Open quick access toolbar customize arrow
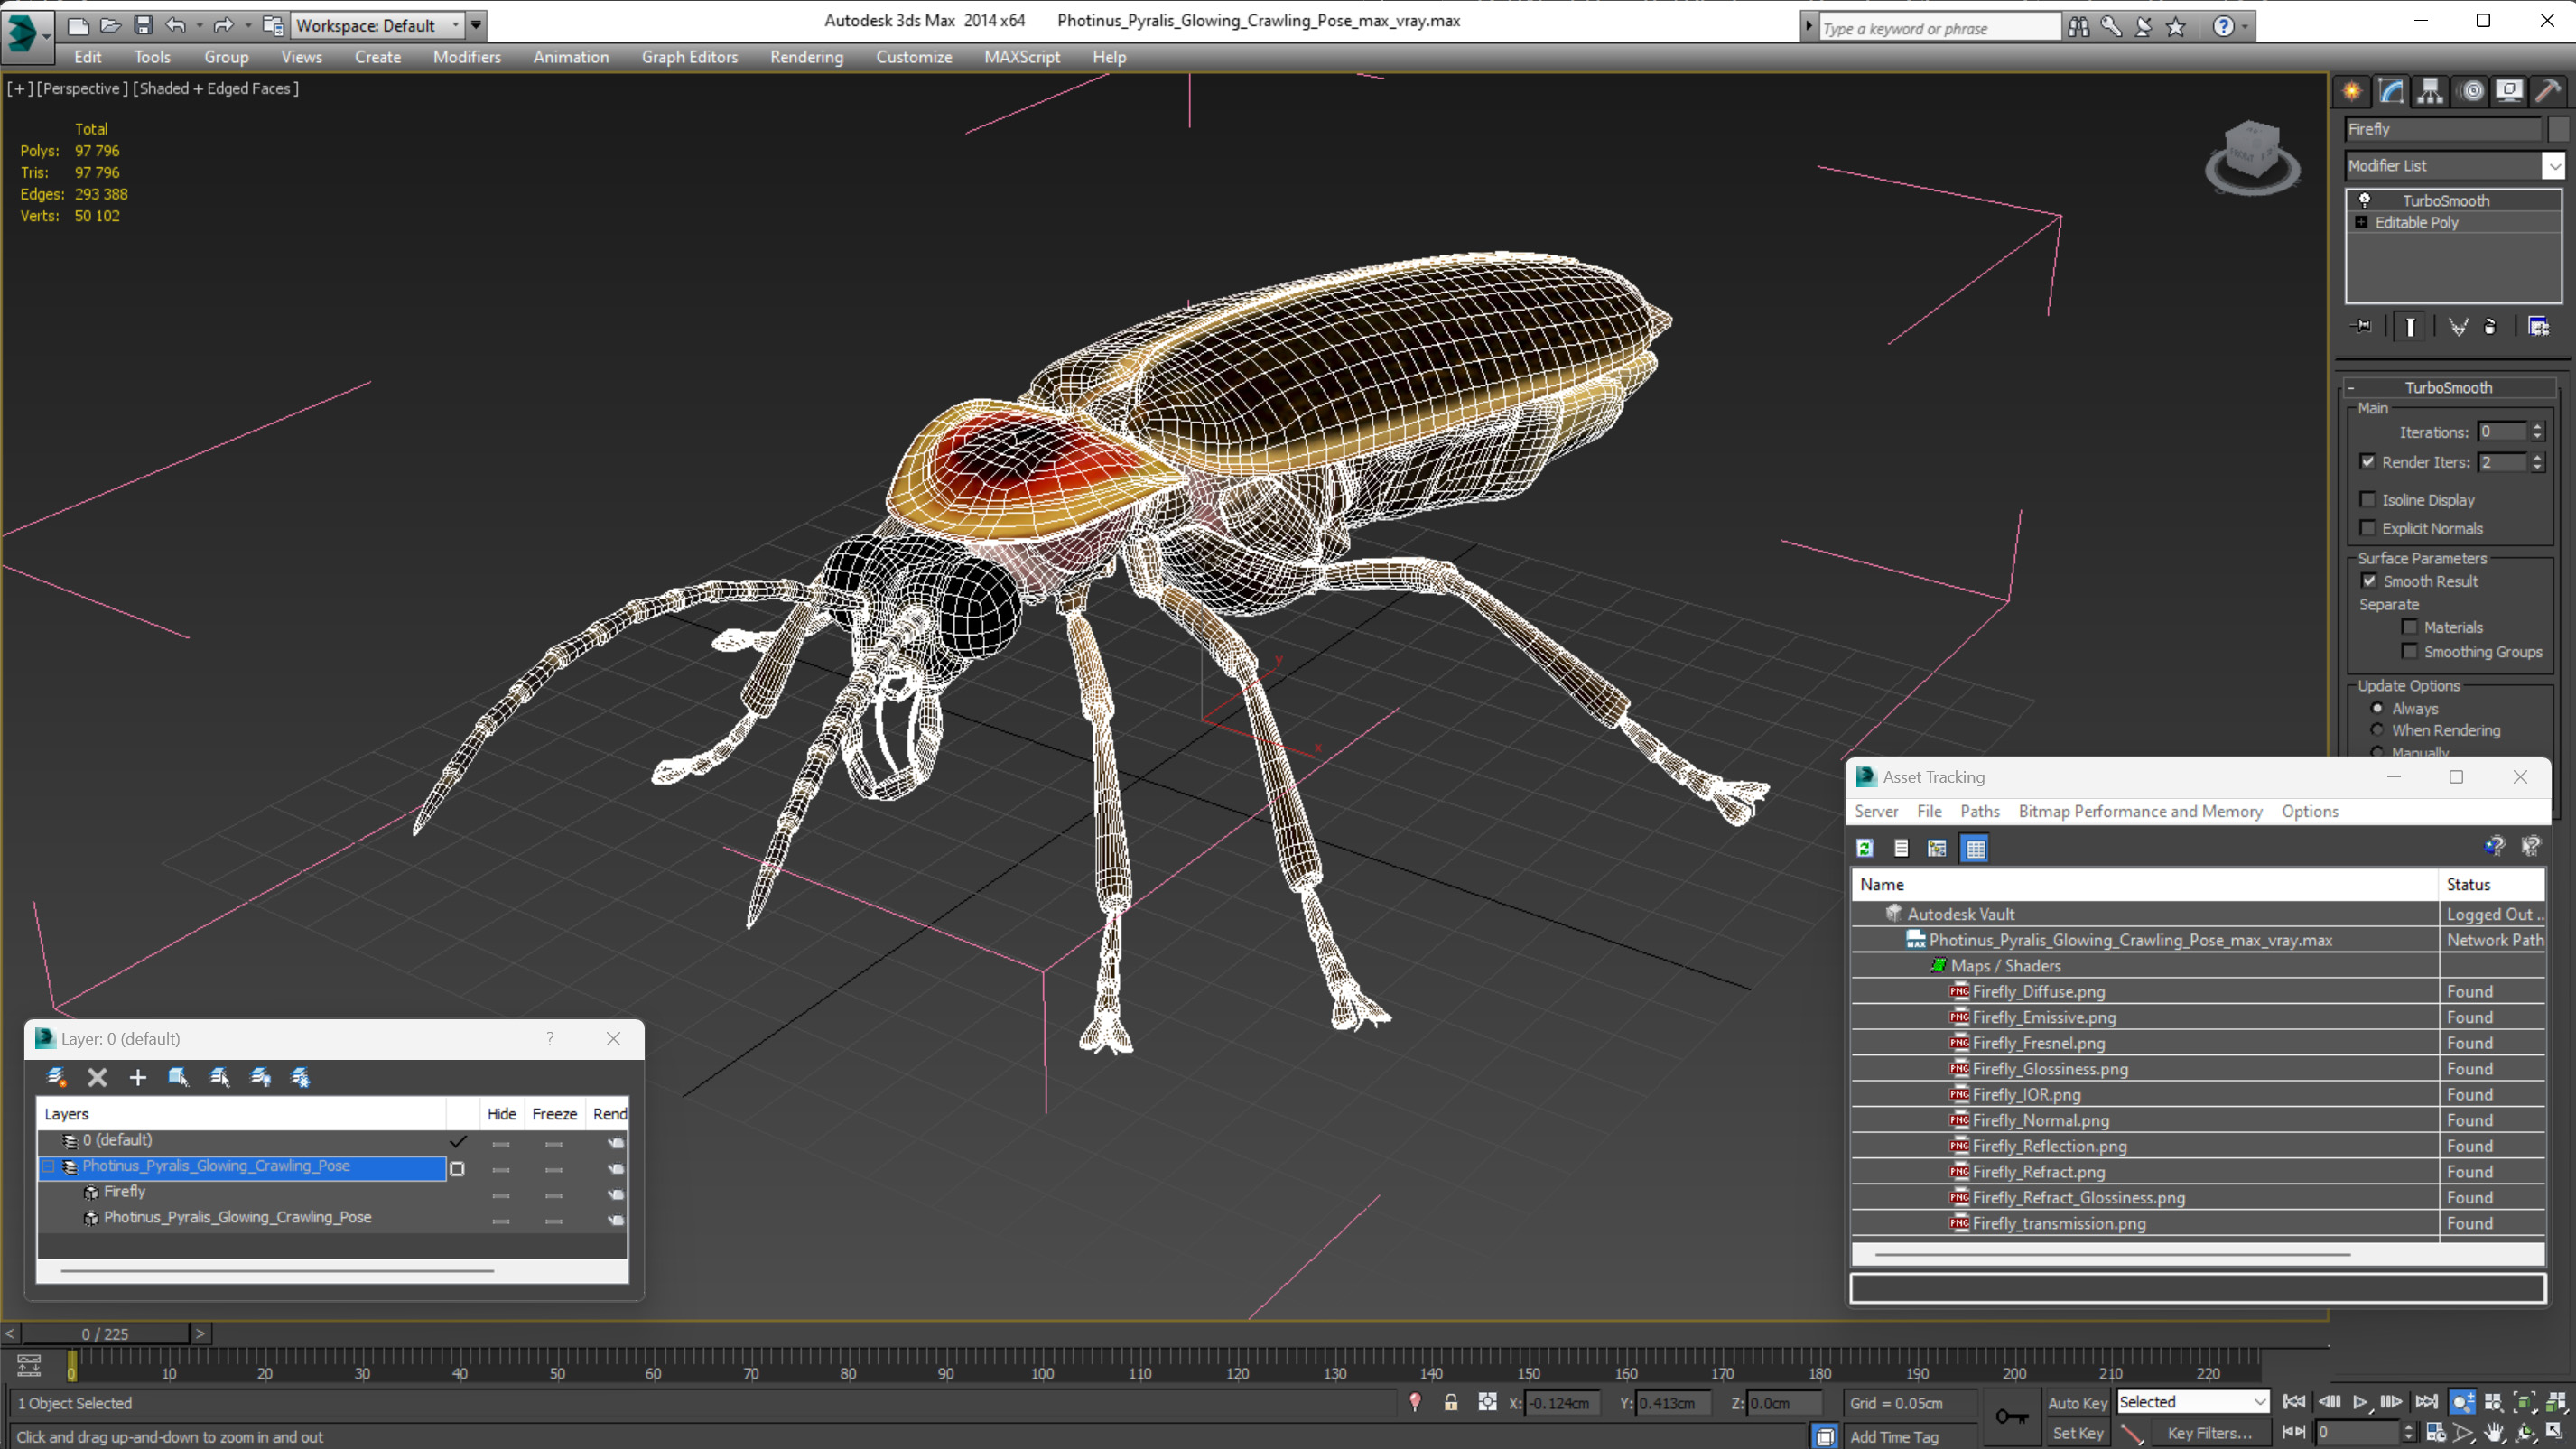This screenshot has width=2576, height=1449. coord(476,25)
